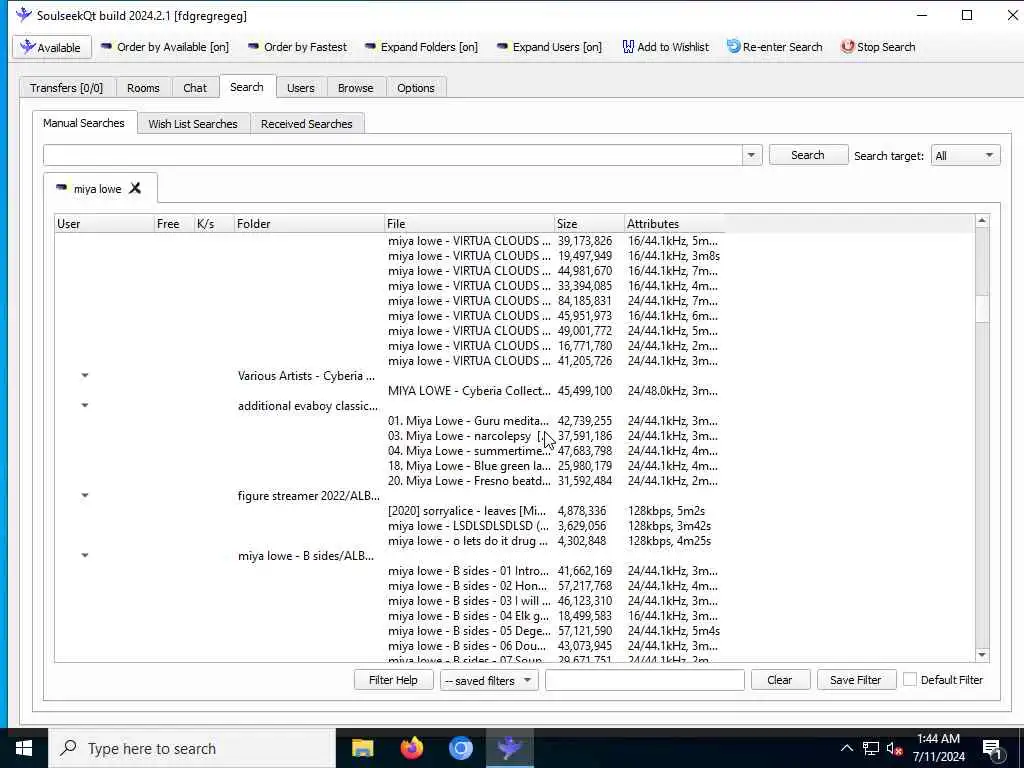
Task: Select miya lowe - LSDLSDLSDLSD file
Action: (x=468, y=526)
